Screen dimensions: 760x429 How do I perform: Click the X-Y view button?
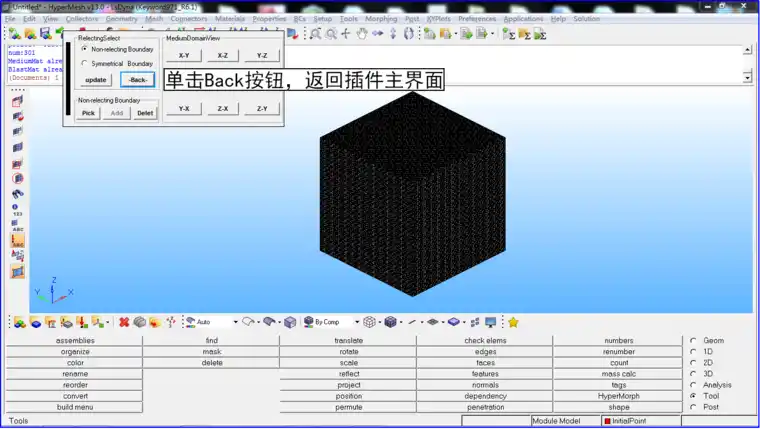[184, 55]
